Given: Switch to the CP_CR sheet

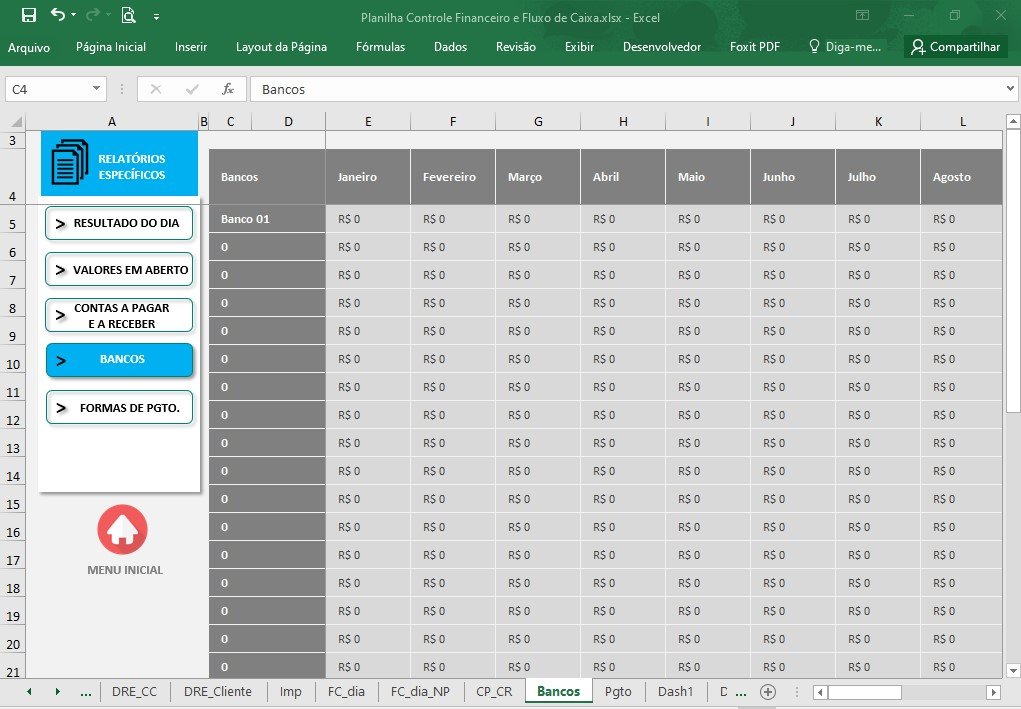Looking at the screenshot, I should tap(494, 691).
